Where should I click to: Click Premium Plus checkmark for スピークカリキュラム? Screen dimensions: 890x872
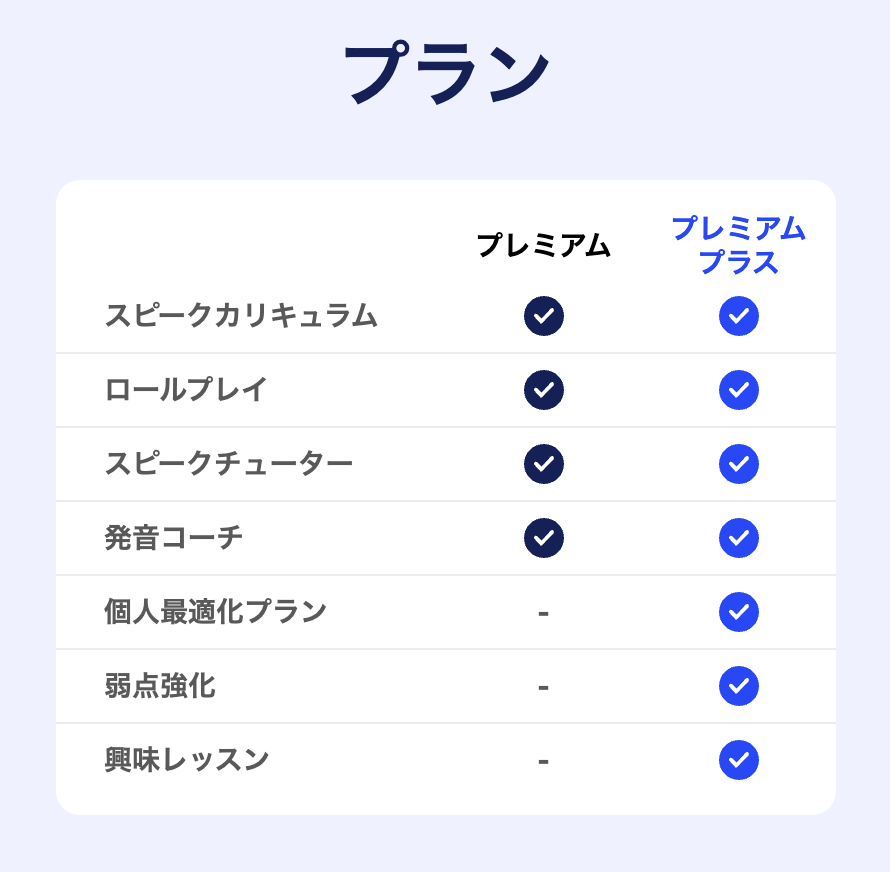(739, 316)
